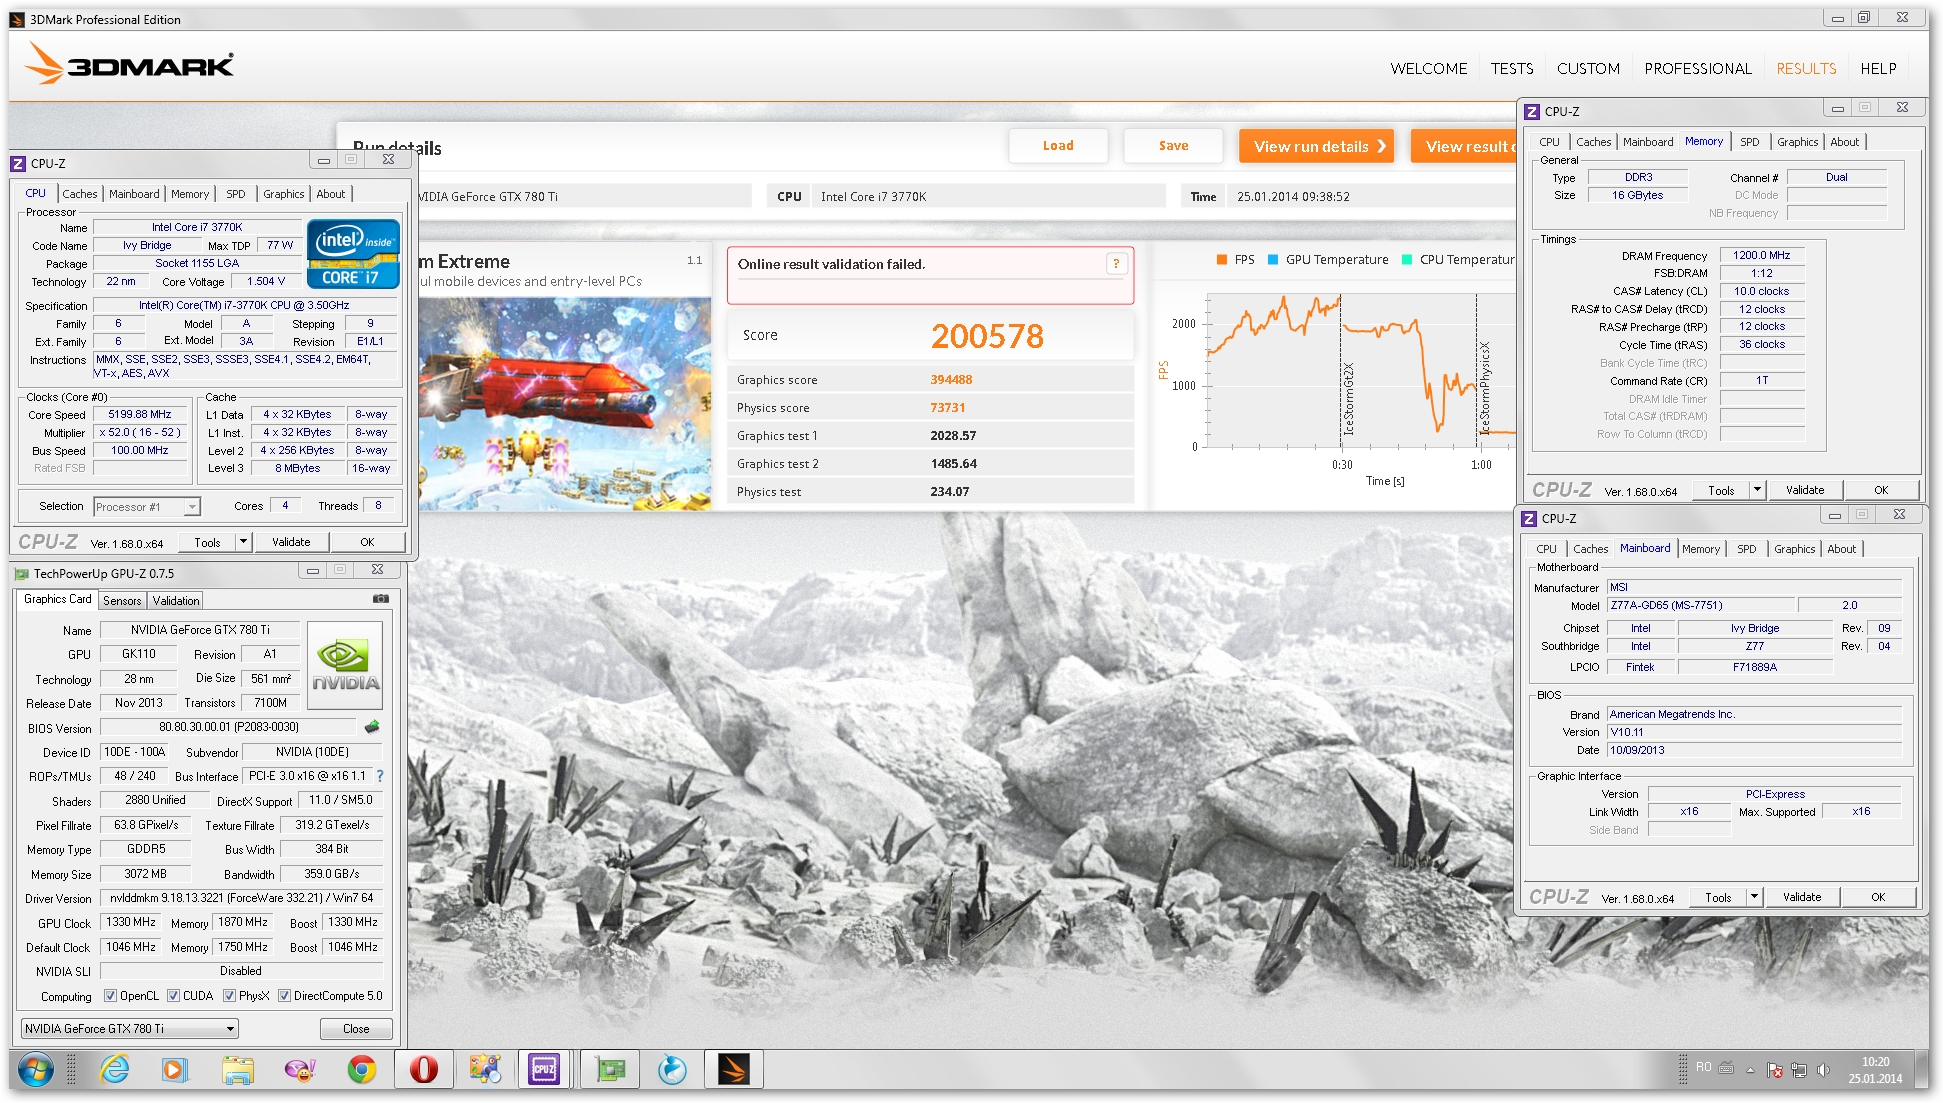1943x1103 pixels.
Task: Open the Windows Start orb
Action: 35,1070
